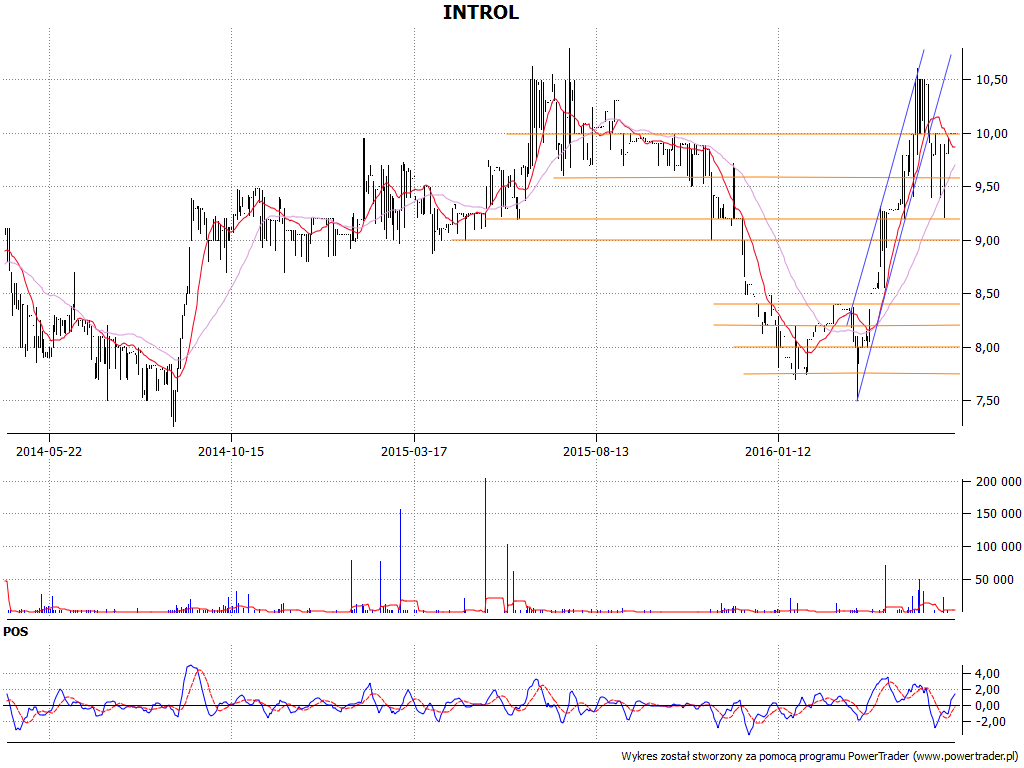Select the 100 000 volume axis label
The height and width of the screenshot is (768, 1024).
999,547
